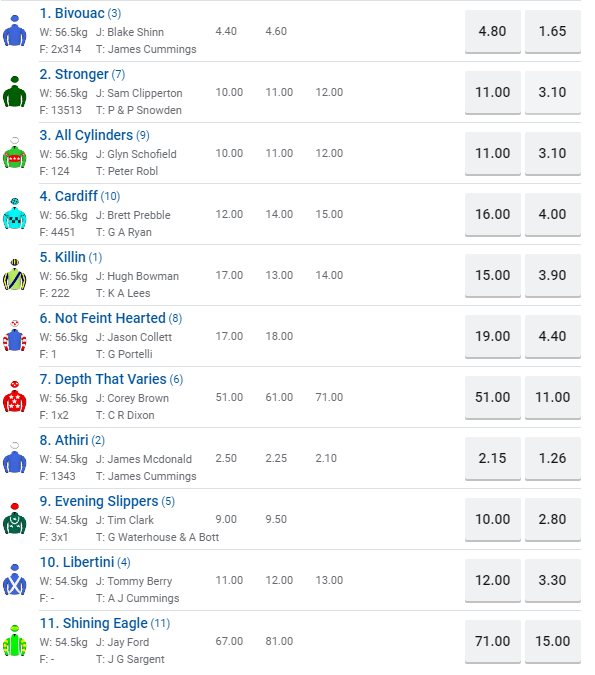Screen dimensions: 595x675
Task: Open the Athiri runner link
Action: 64,440
